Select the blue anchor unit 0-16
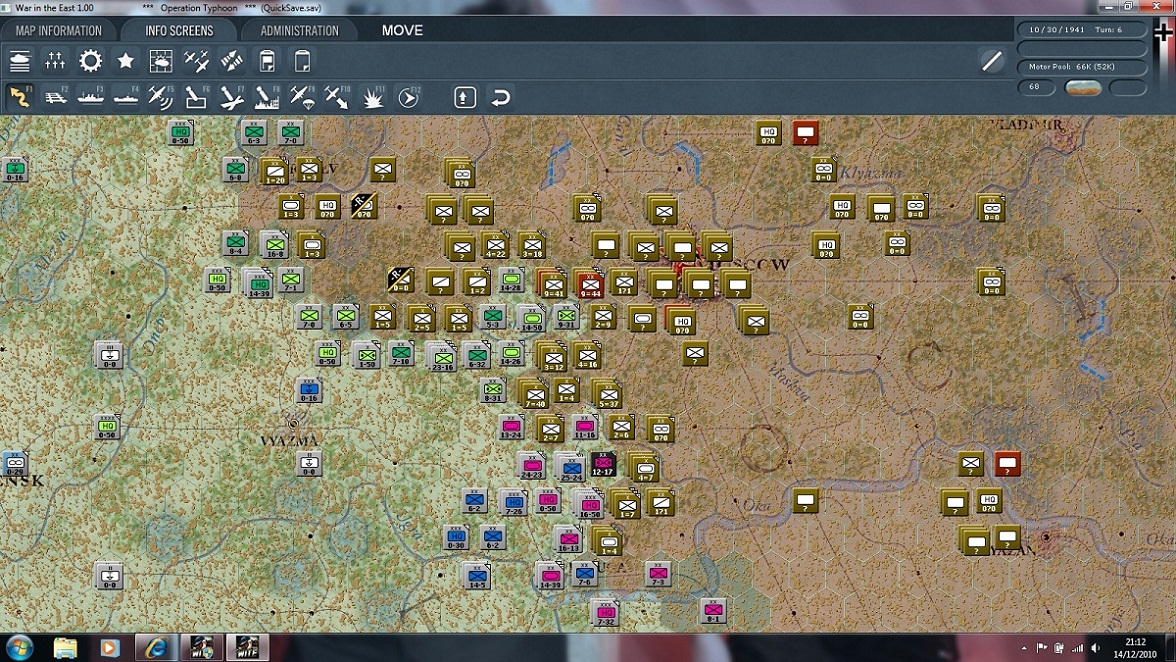Image resolution: width=1176 pixels, height=662 pixels. 309,389
